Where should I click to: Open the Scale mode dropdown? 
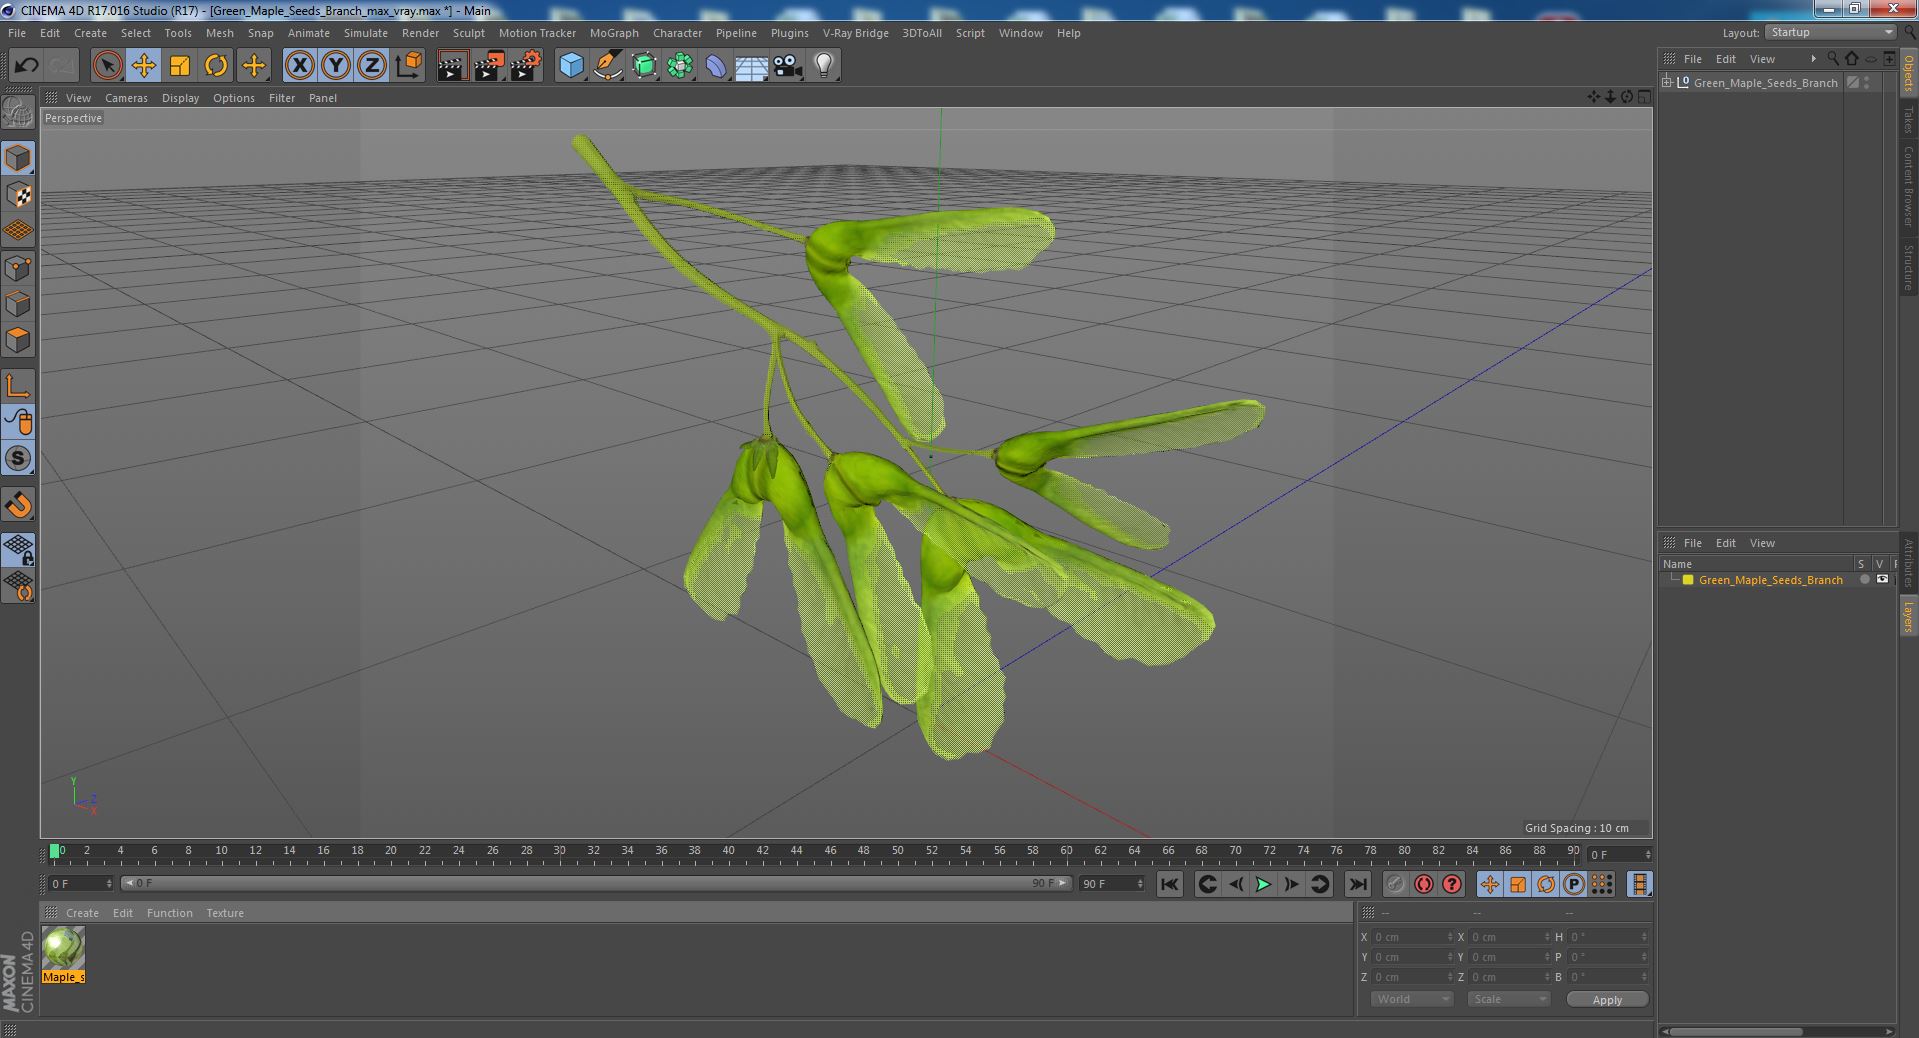pos(1508,999)
